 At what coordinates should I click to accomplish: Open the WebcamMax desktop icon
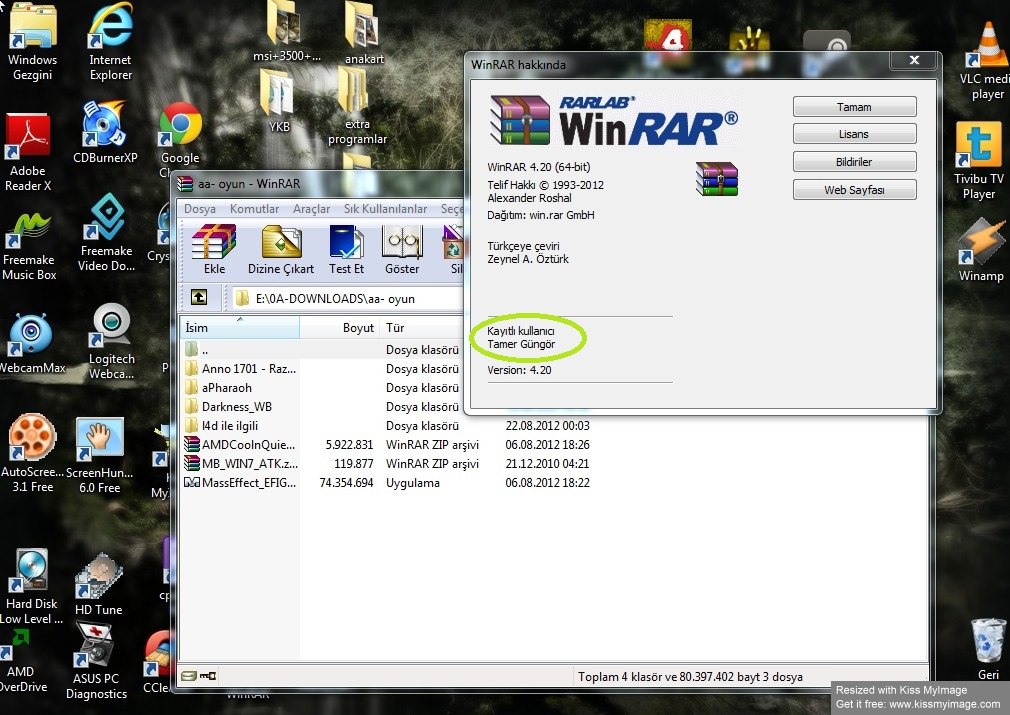coord(31,343)
